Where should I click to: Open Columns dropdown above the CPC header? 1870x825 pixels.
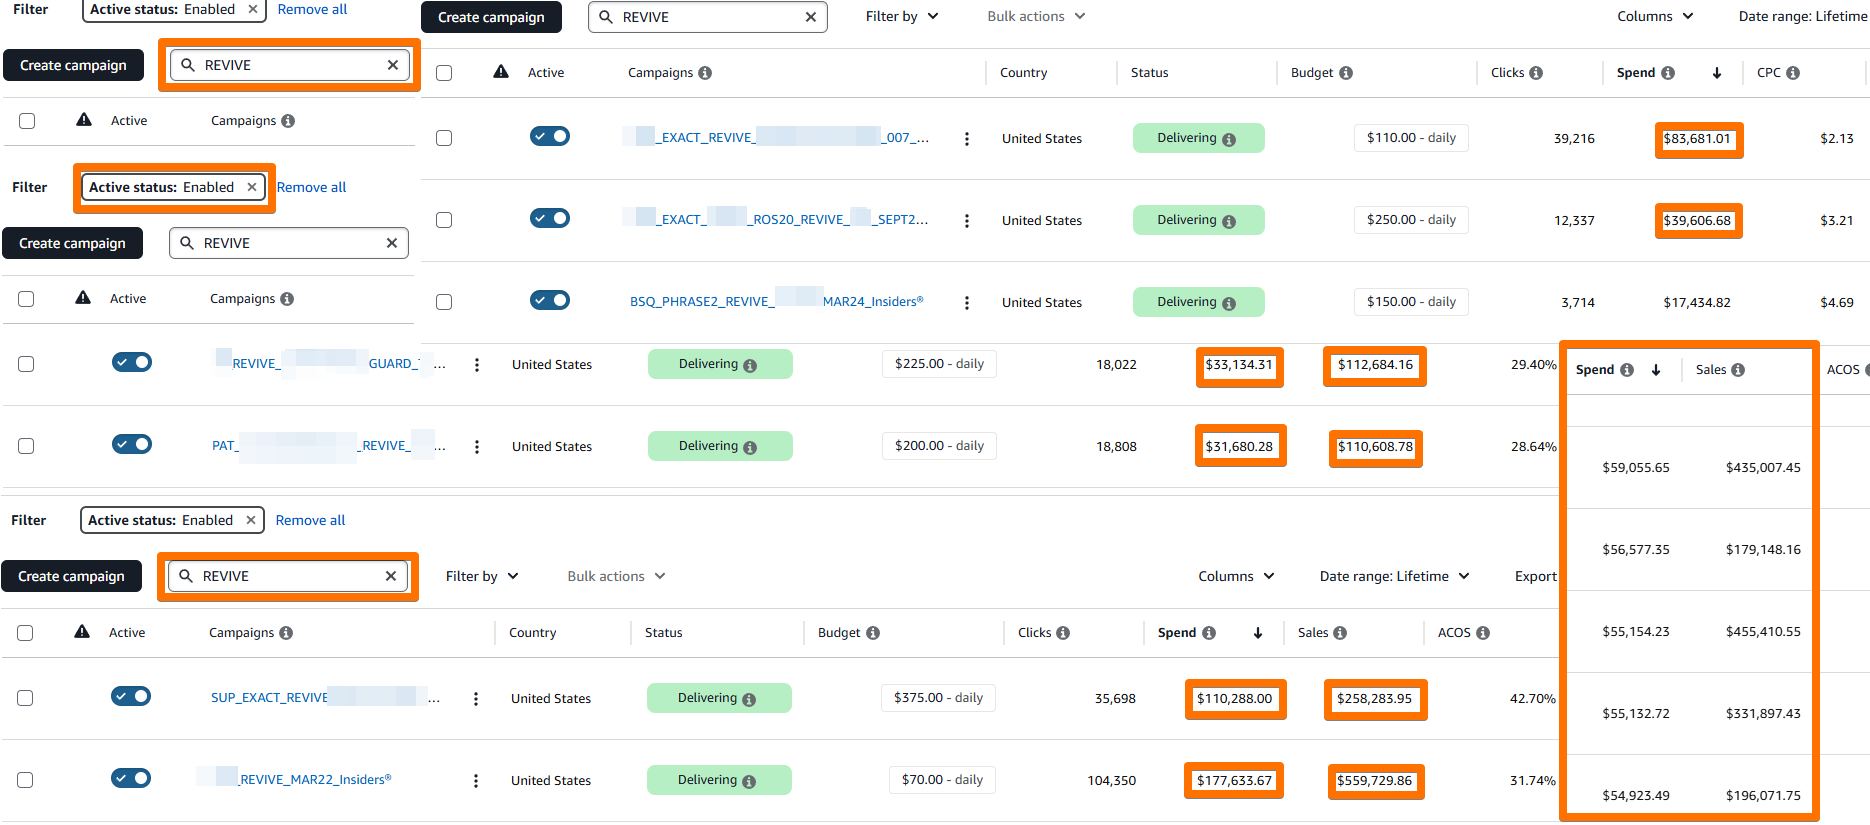pyautogui.click(x=1655, y=17)
